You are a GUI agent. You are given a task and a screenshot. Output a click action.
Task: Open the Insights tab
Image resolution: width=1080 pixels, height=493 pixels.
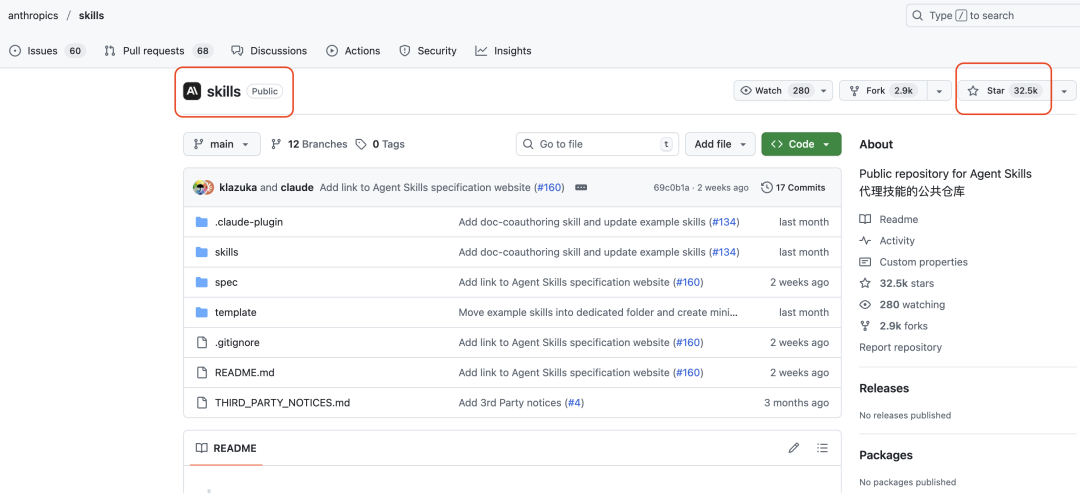pyautogui.click(x=503, y=51)
